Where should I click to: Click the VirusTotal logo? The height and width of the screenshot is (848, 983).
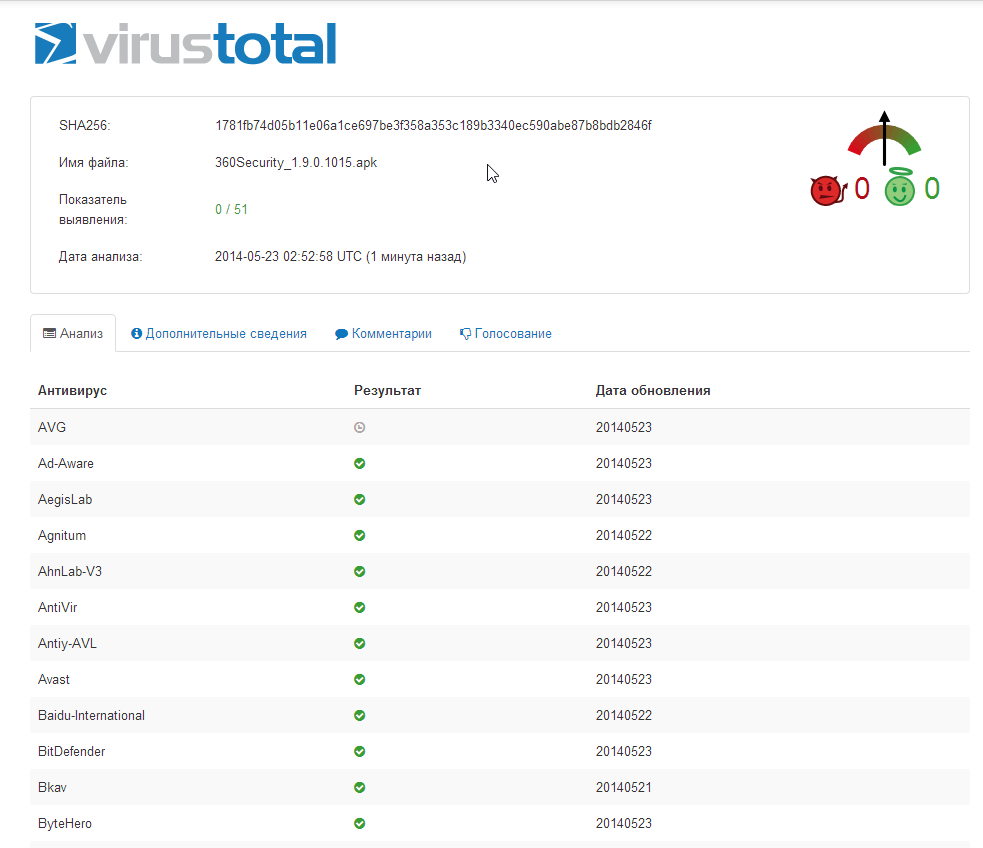(185, 44)
